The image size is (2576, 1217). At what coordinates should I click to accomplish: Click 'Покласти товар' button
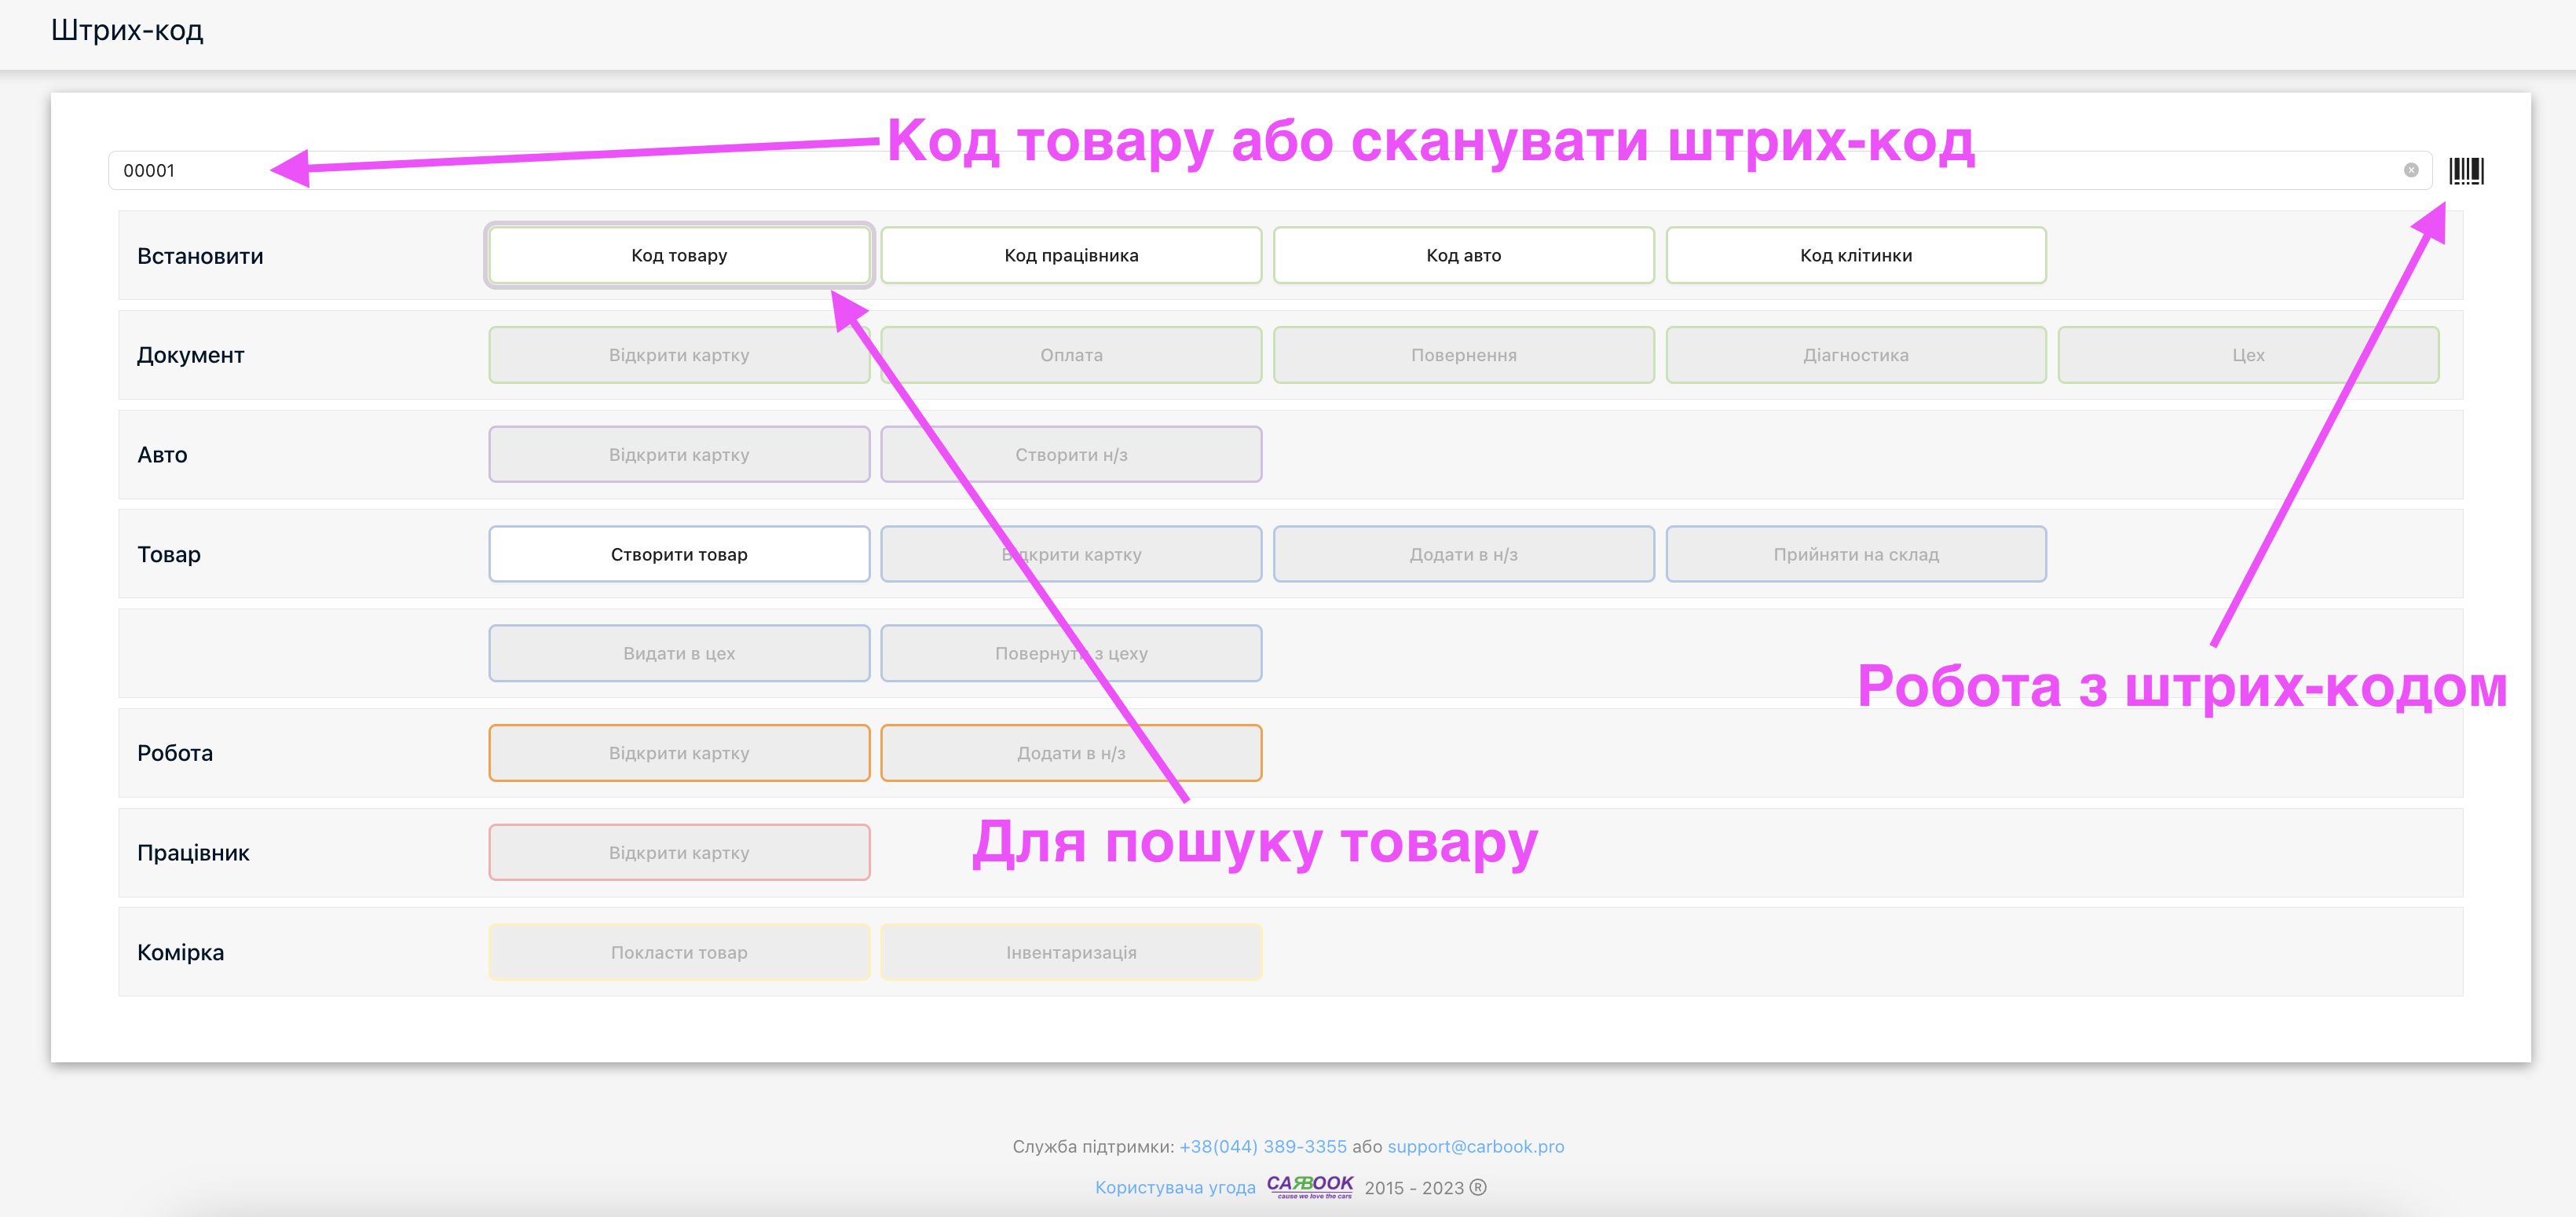point(679,952)
